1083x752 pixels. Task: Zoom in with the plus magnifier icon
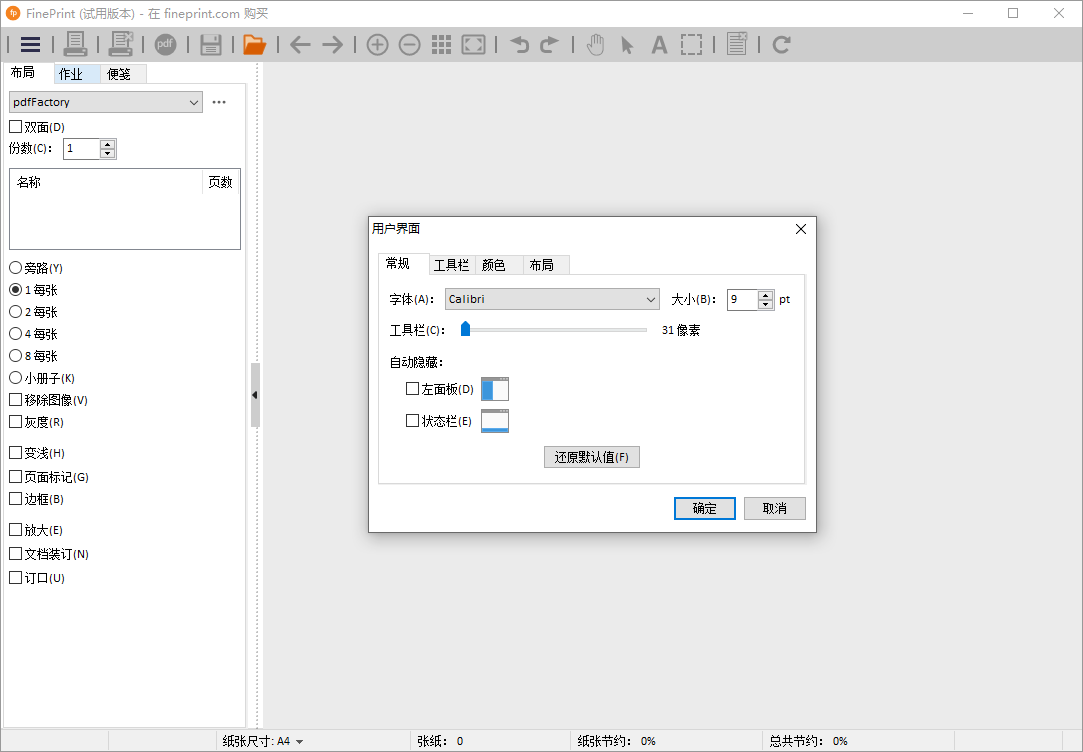377,44
